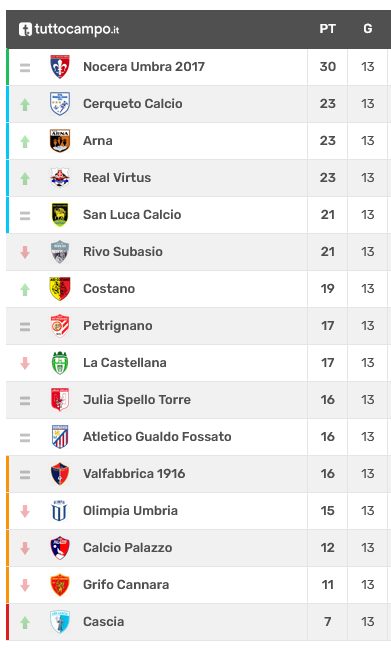Click the Costano yellow-red shield
391x650 pixels.
click(x=60, y=289)
